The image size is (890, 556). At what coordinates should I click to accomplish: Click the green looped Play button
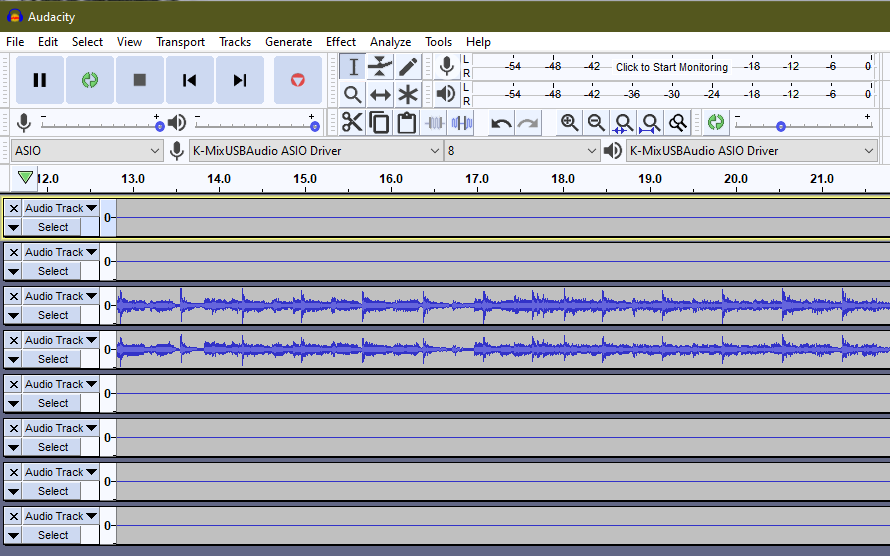click(90, 80)
